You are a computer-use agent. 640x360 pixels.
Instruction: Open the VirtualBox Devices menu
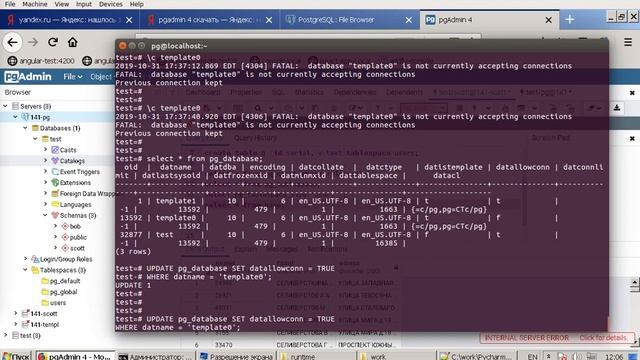pos(111,4)
